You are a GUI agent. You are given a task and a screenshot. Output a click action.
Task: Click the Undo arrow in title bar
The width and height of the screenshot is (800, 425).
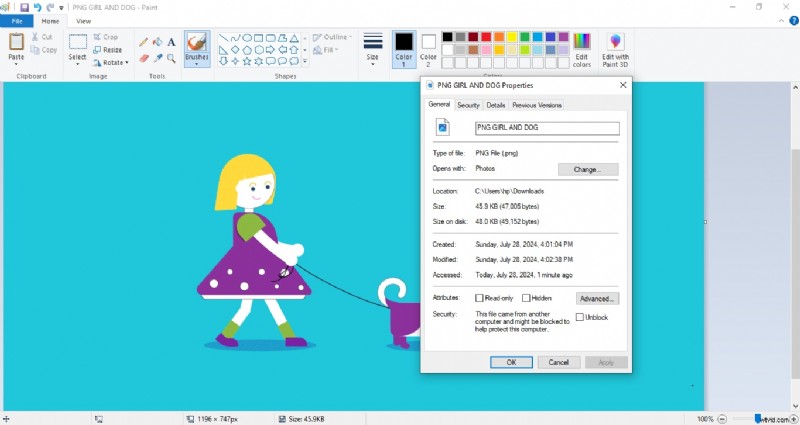[37, 7]
